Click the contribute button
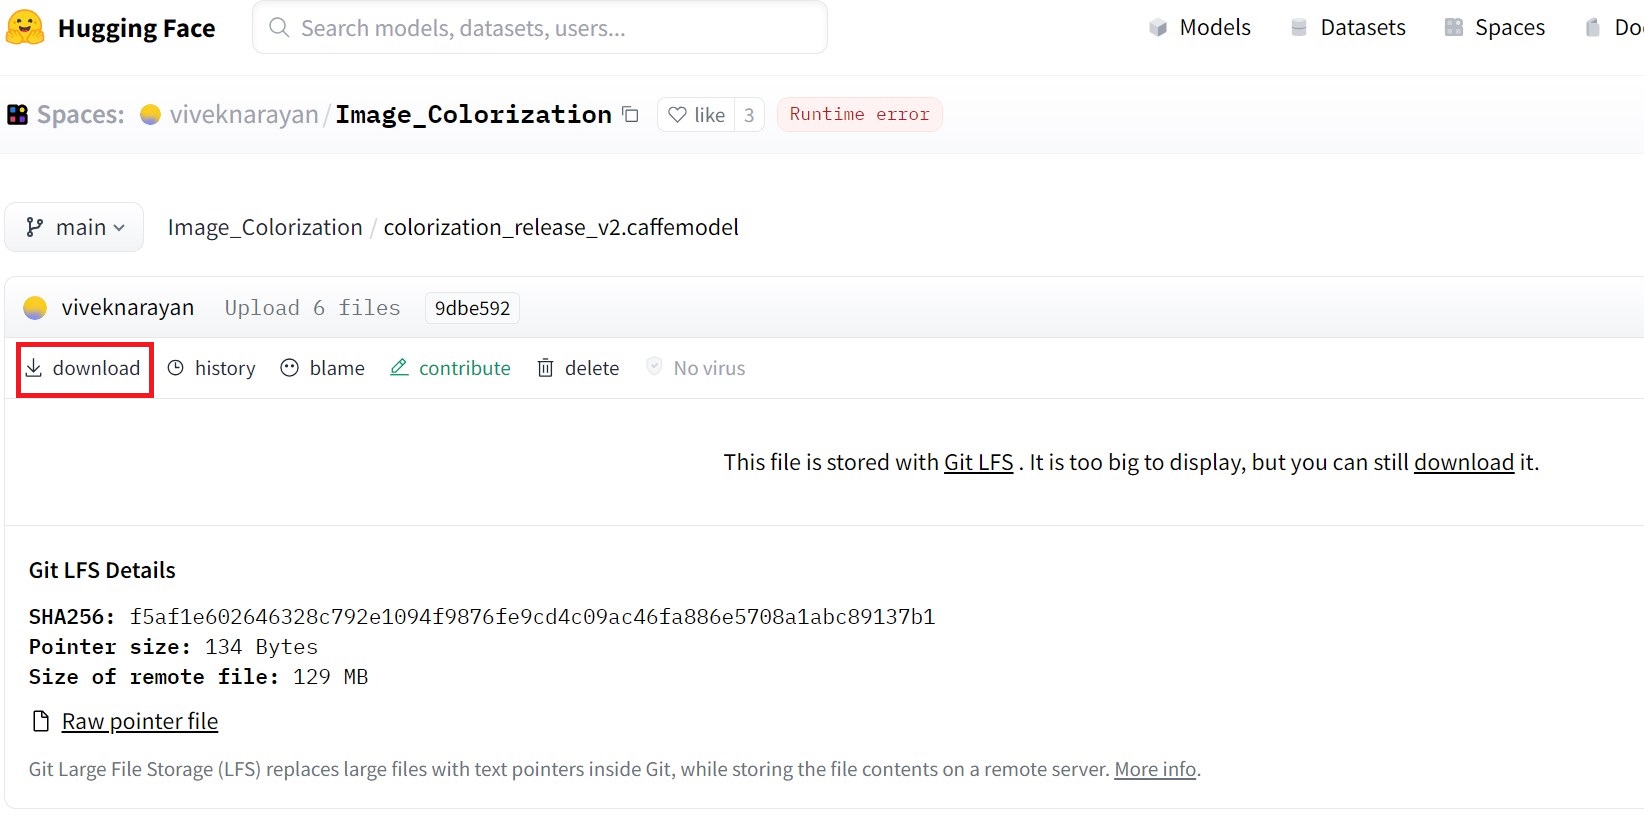The image size is (1644, 834). (450, 368)
